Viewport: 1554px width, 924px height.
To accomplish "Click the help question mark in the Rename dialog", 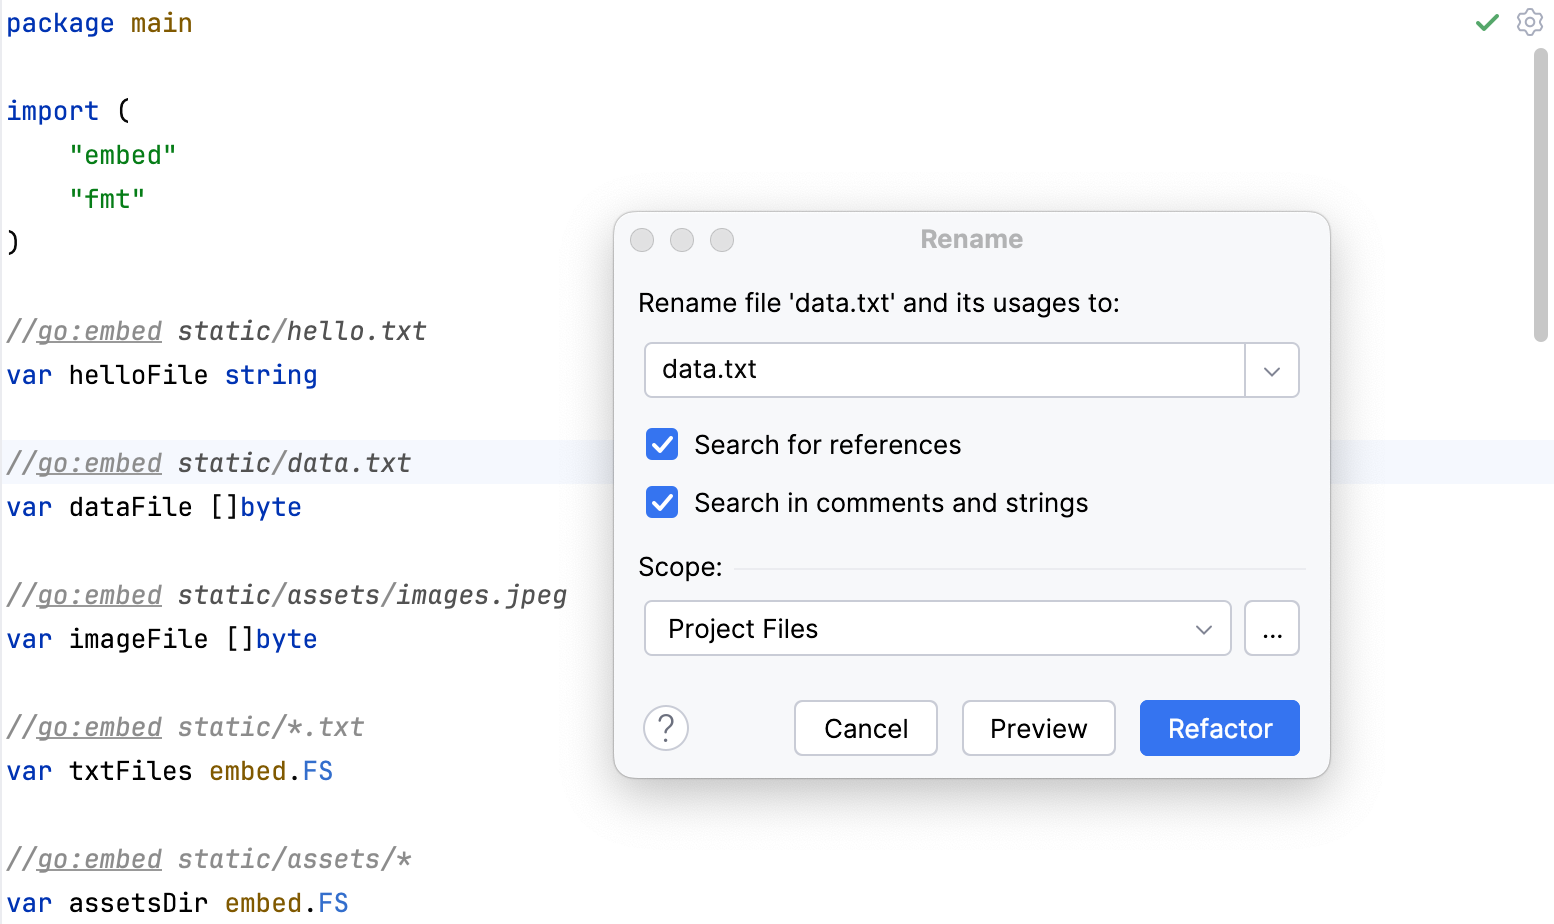I will 665,728.
